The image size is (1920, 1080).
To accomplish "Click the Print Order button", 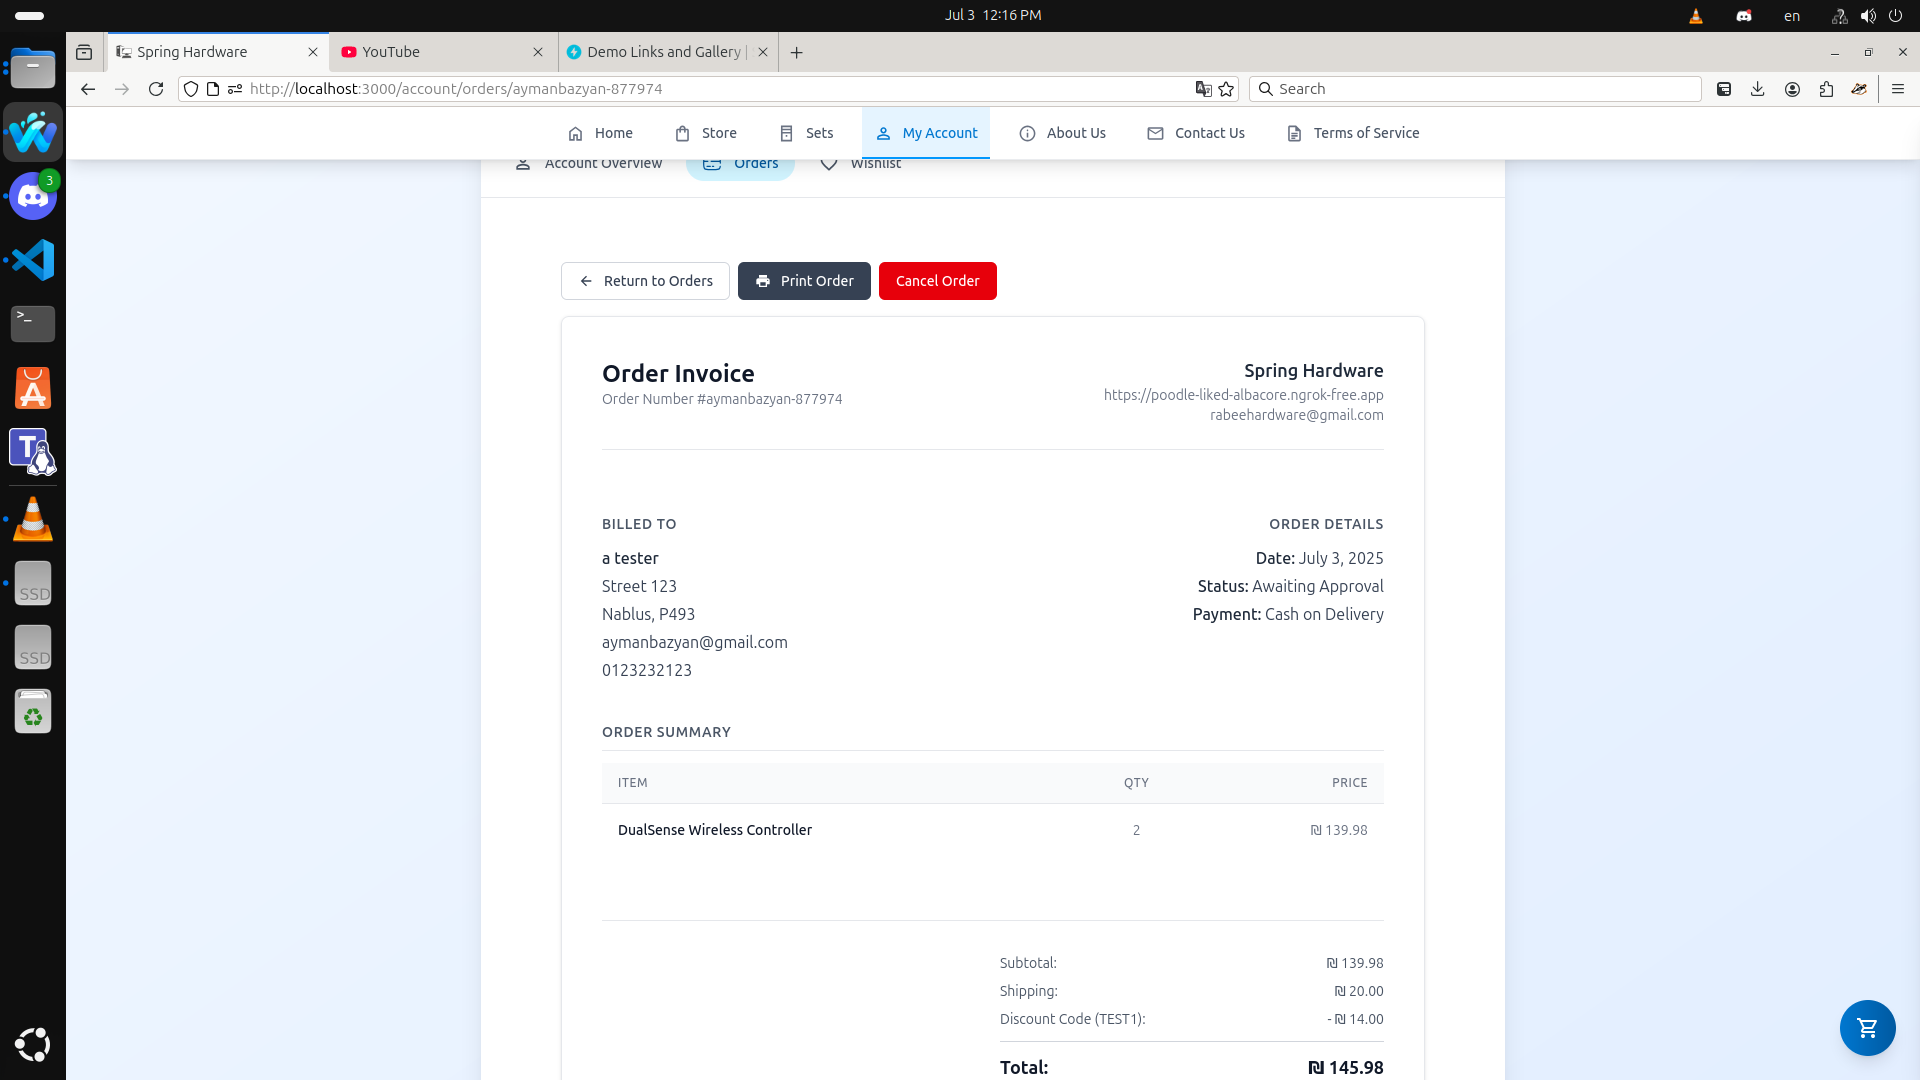I will pyautogui.click(x=804, y=281).
